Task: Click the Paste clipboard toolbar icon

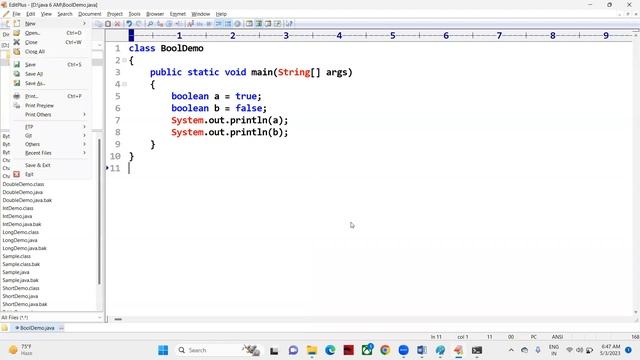Action: (108, 24)
